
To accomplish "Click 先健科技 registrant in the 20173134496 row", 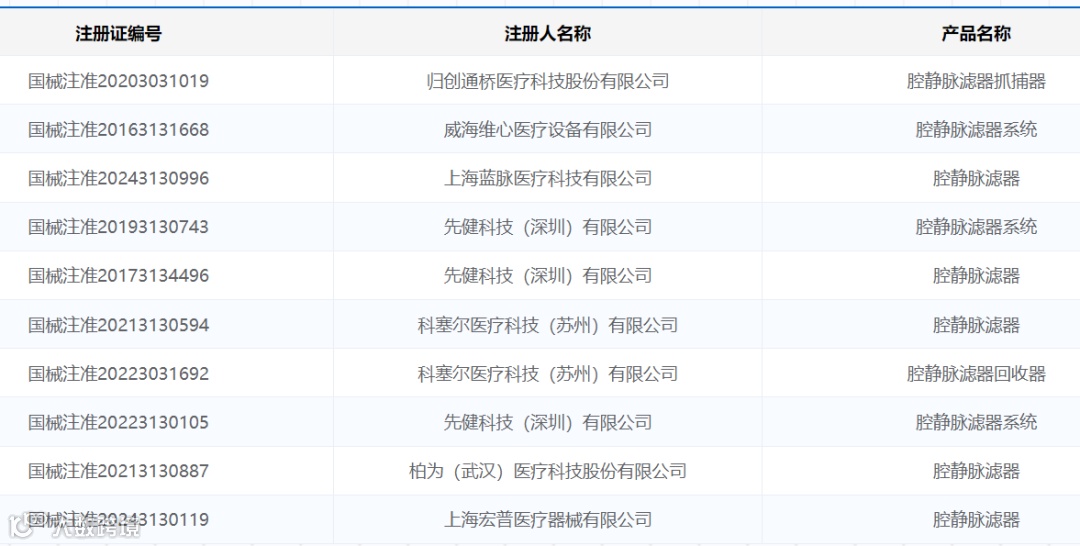I will pos(548,275).
